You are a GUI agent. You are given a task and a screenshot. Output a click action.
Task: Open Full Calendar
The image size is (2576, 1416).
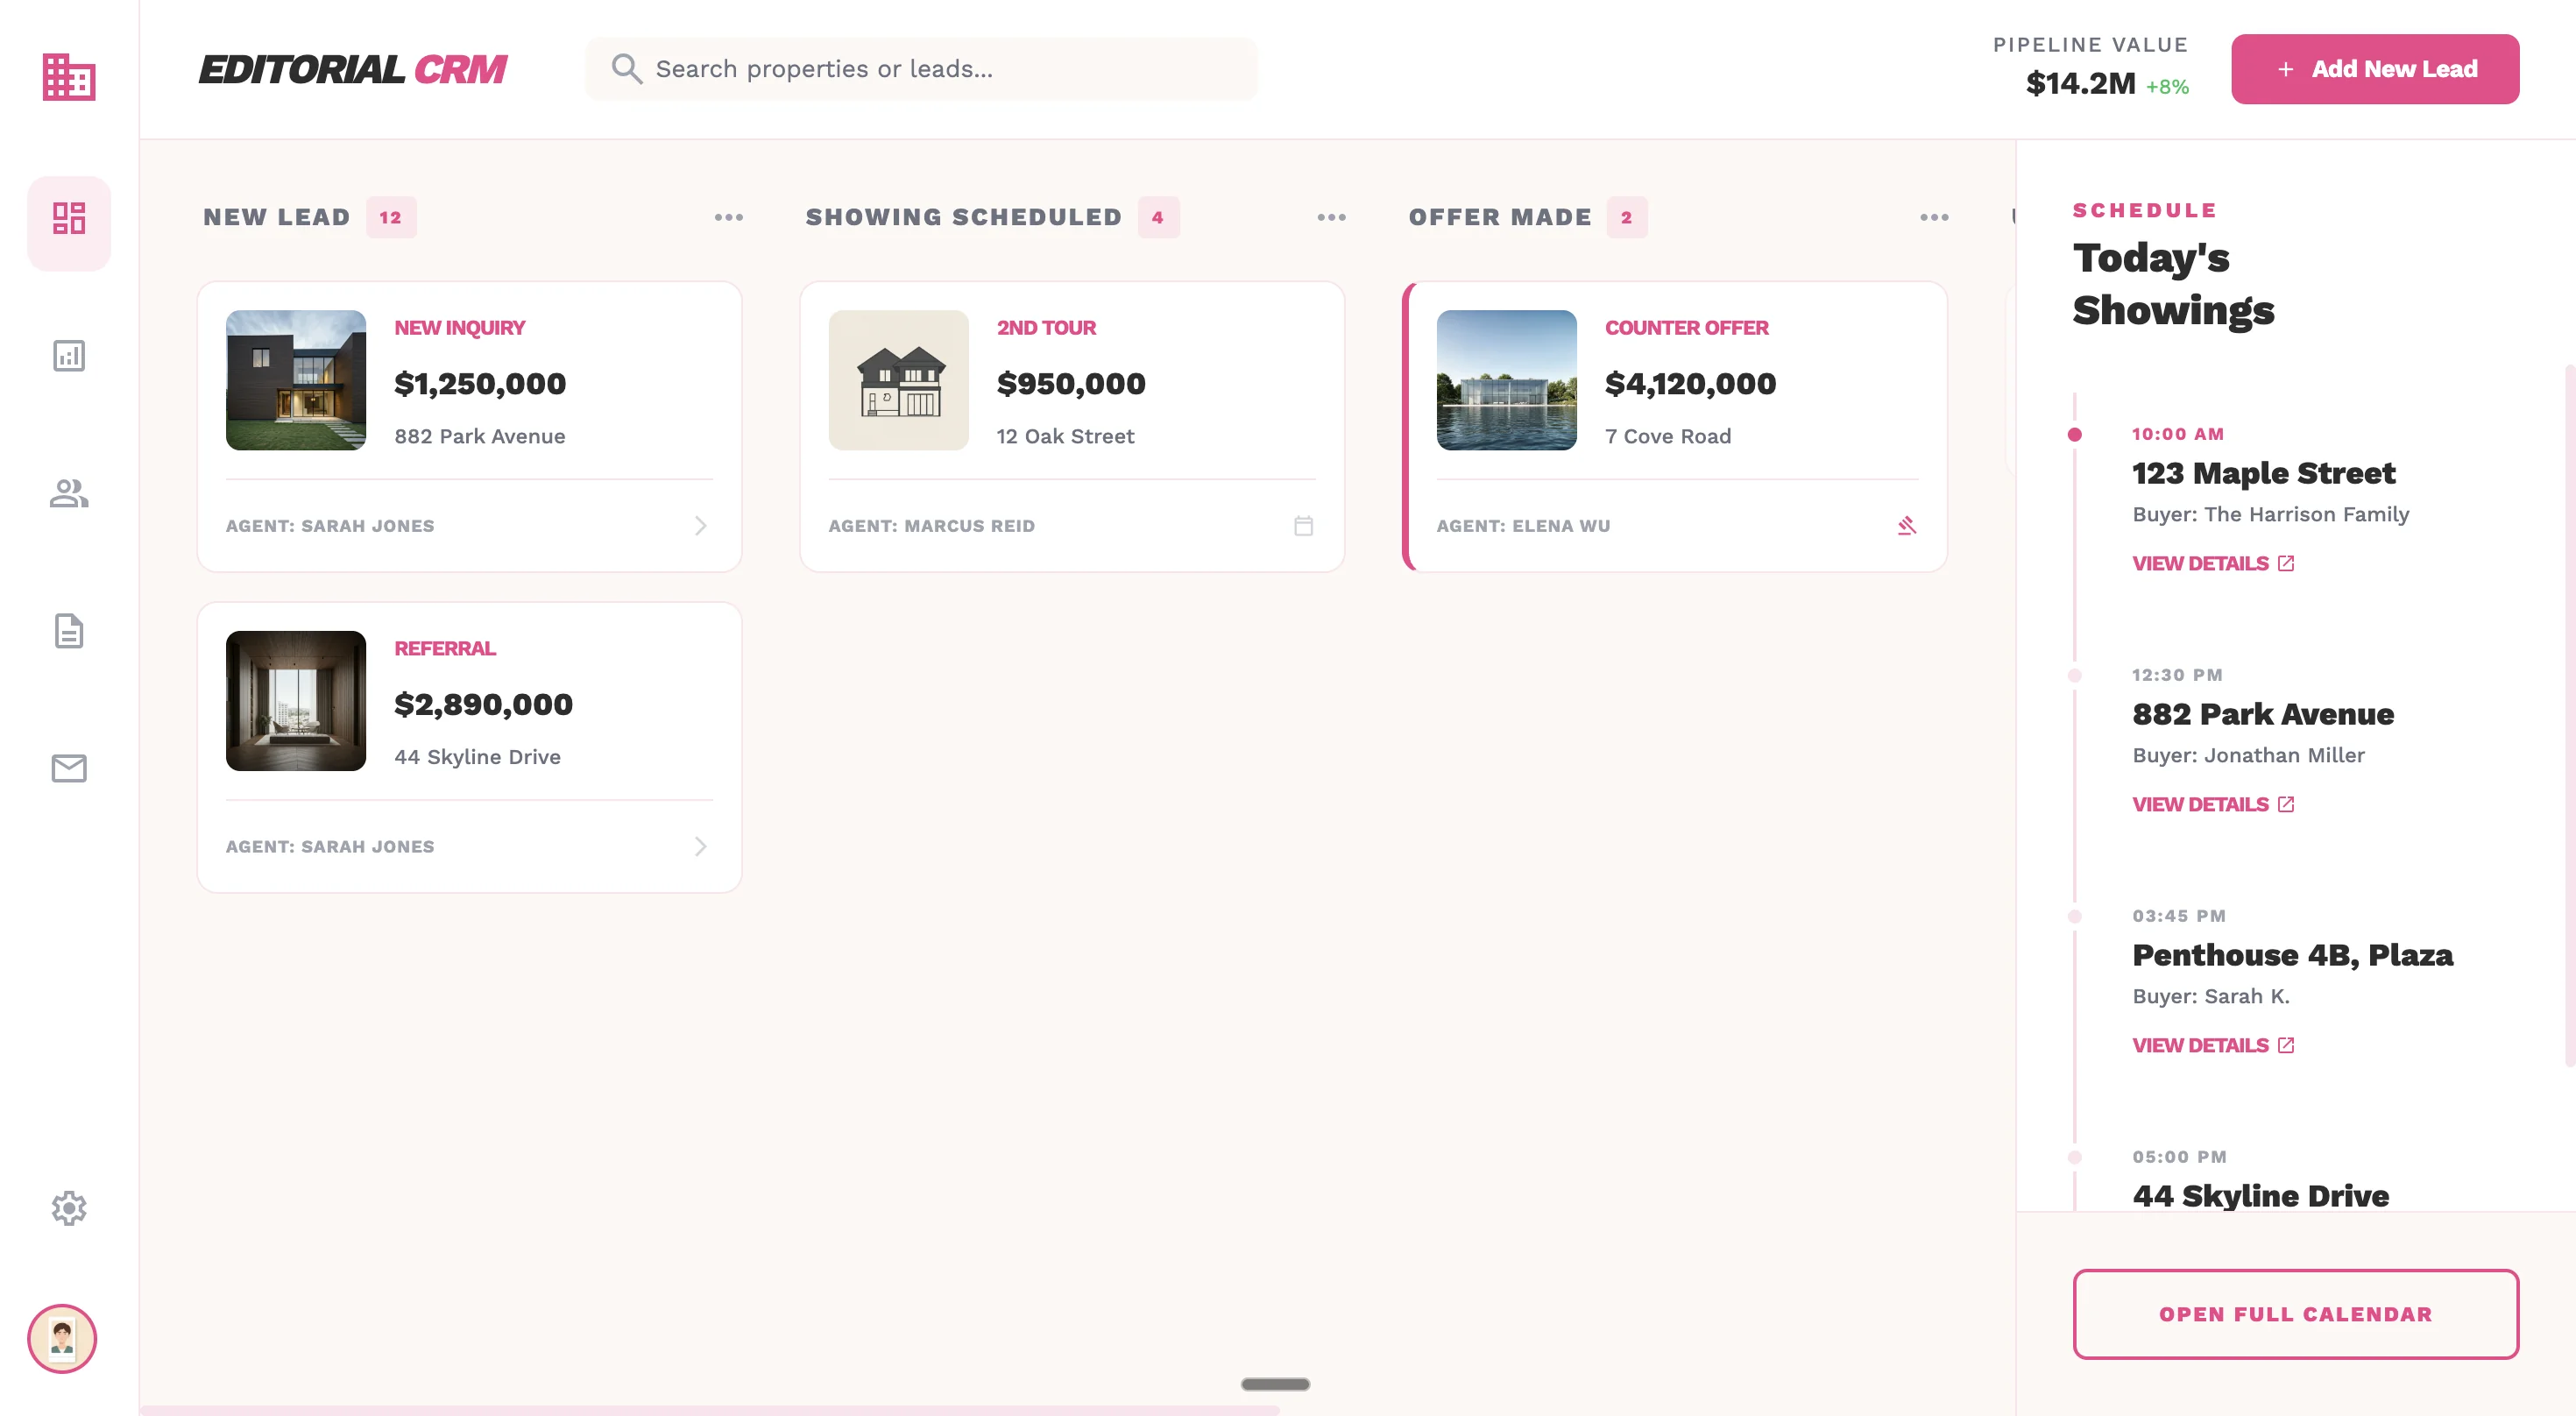click(2294, 1315)
